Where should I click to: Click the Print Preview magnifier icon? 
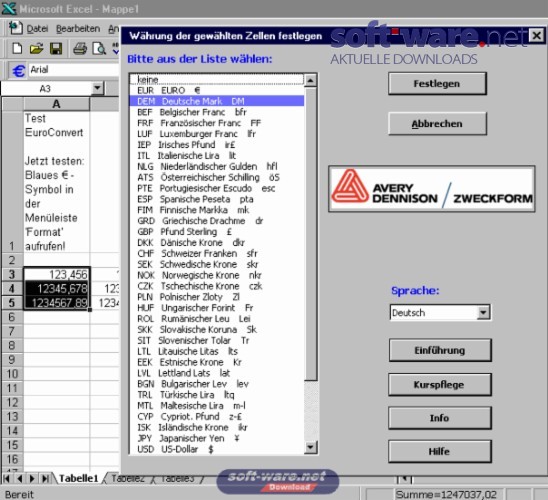coord(99,48)
